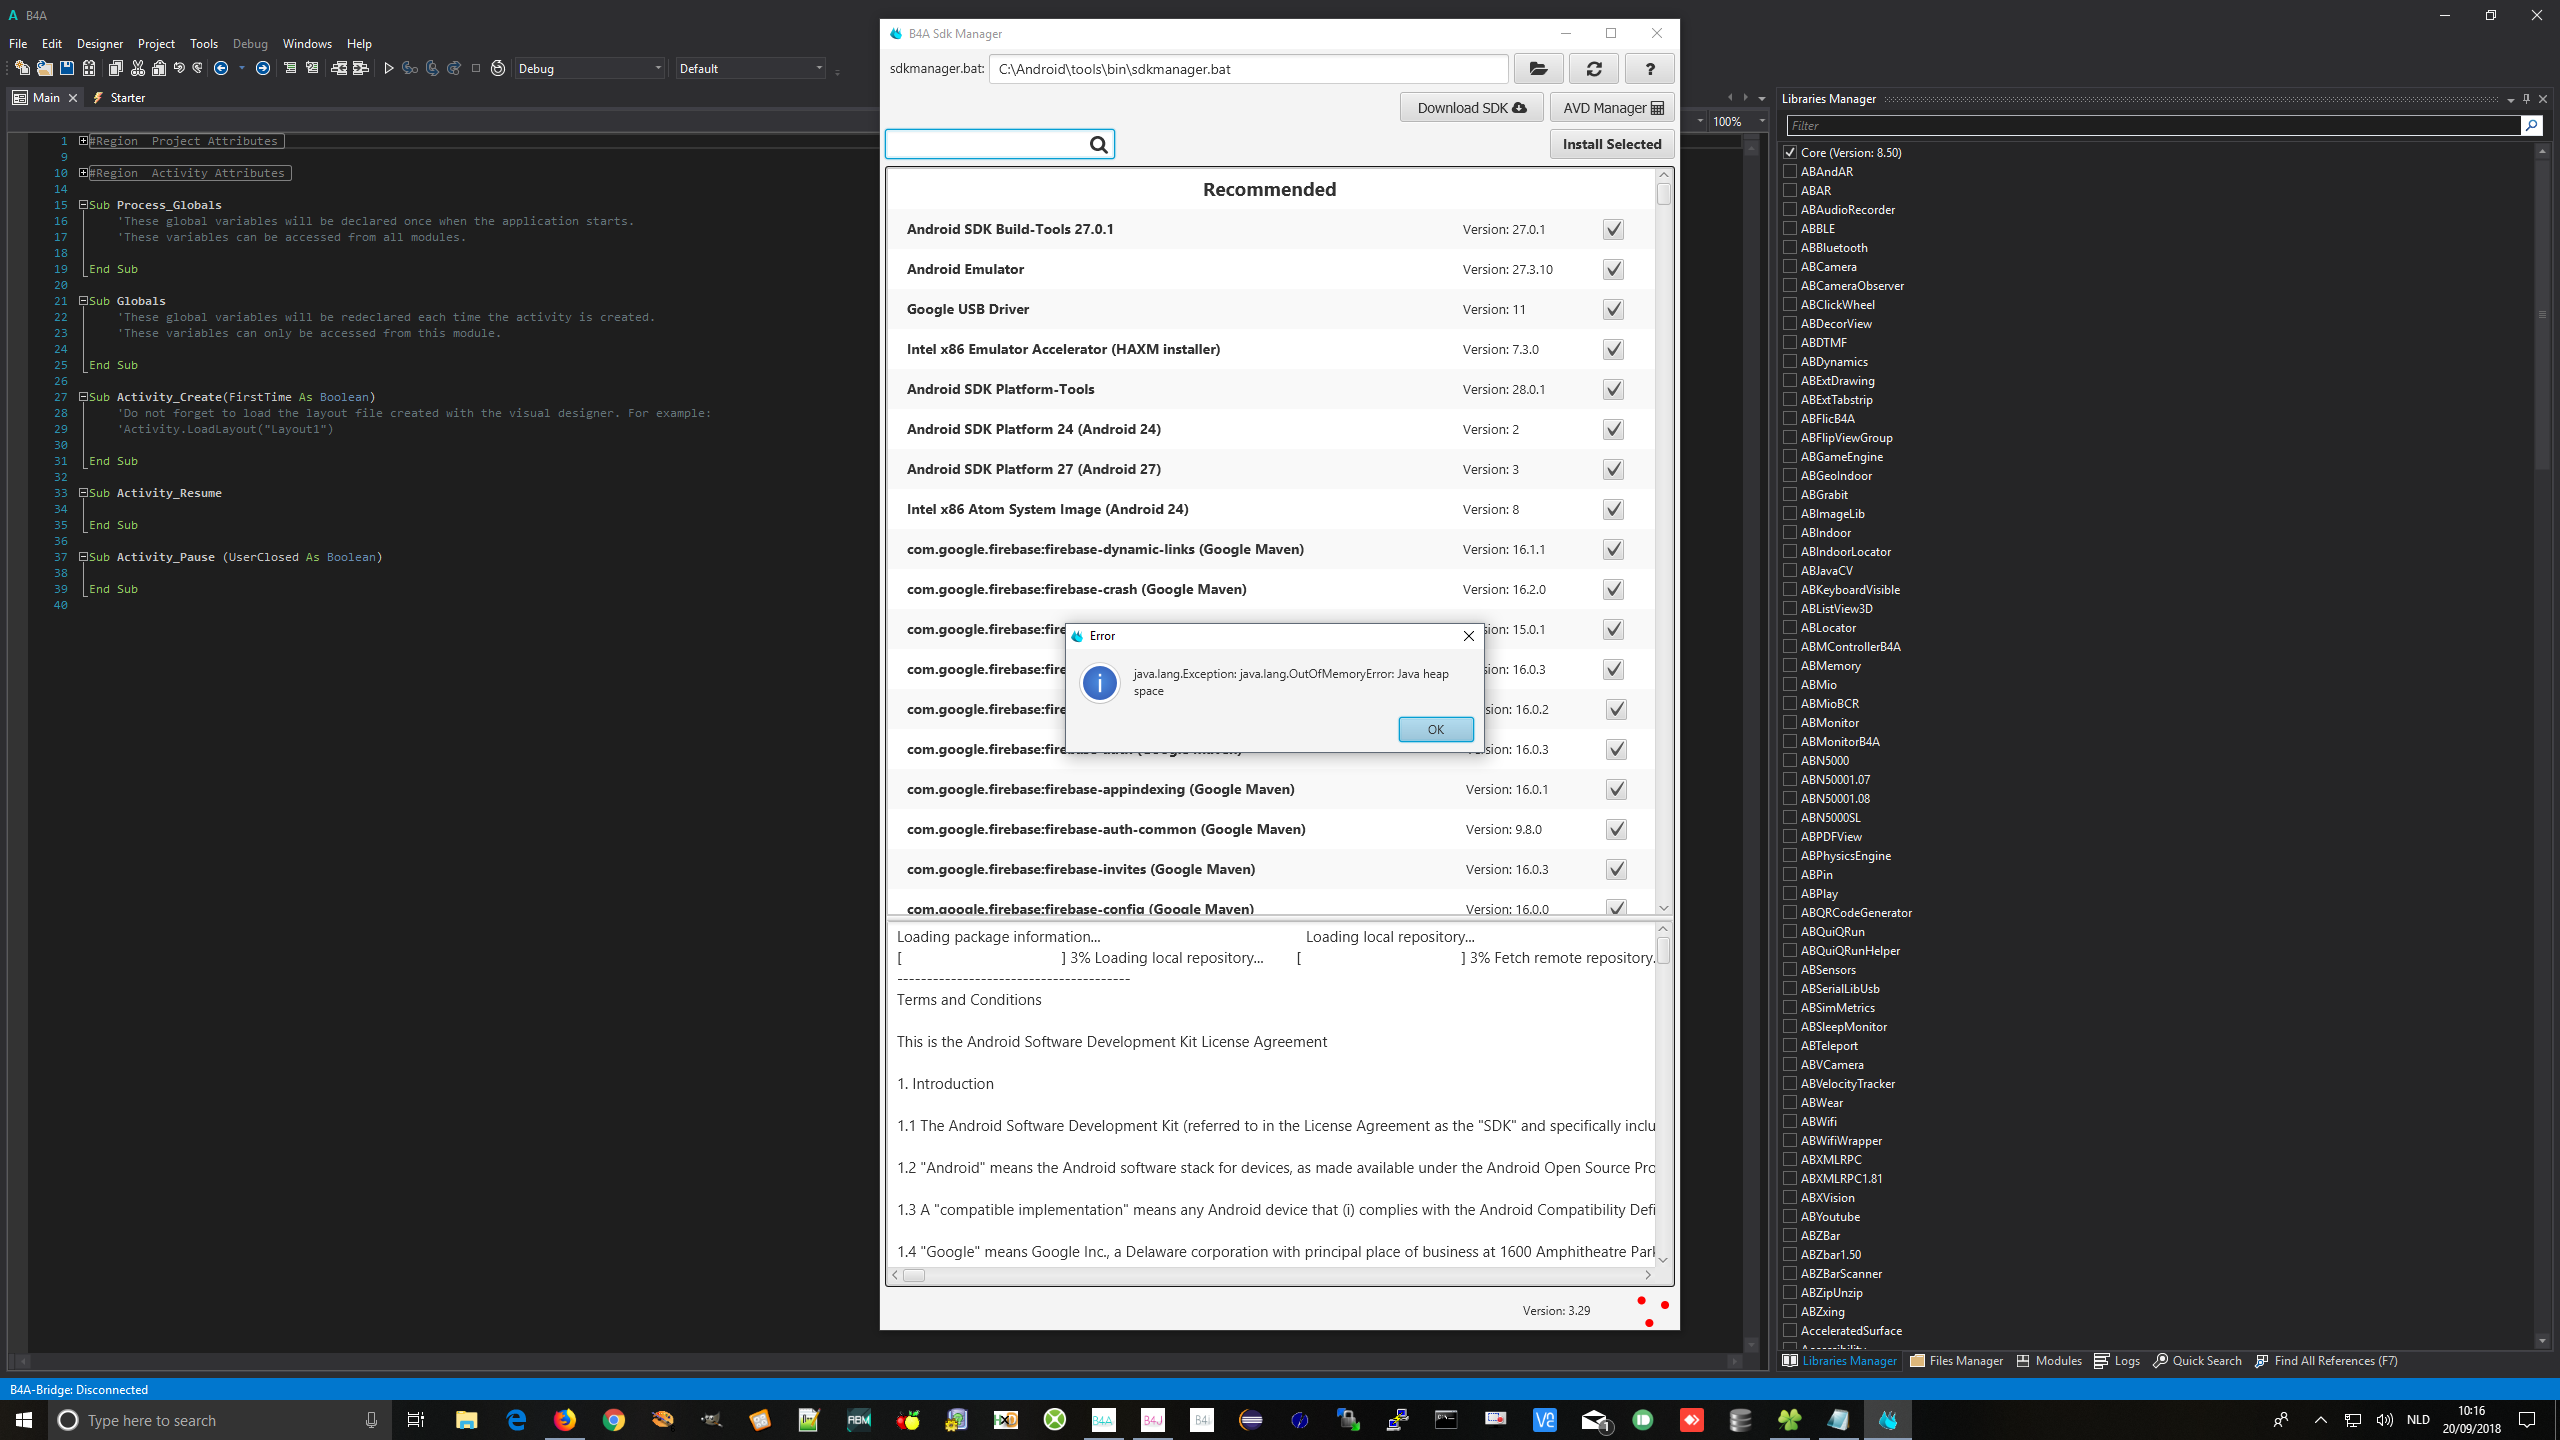
Task: Open Chrome from the taskbar
Action: 614,1420
